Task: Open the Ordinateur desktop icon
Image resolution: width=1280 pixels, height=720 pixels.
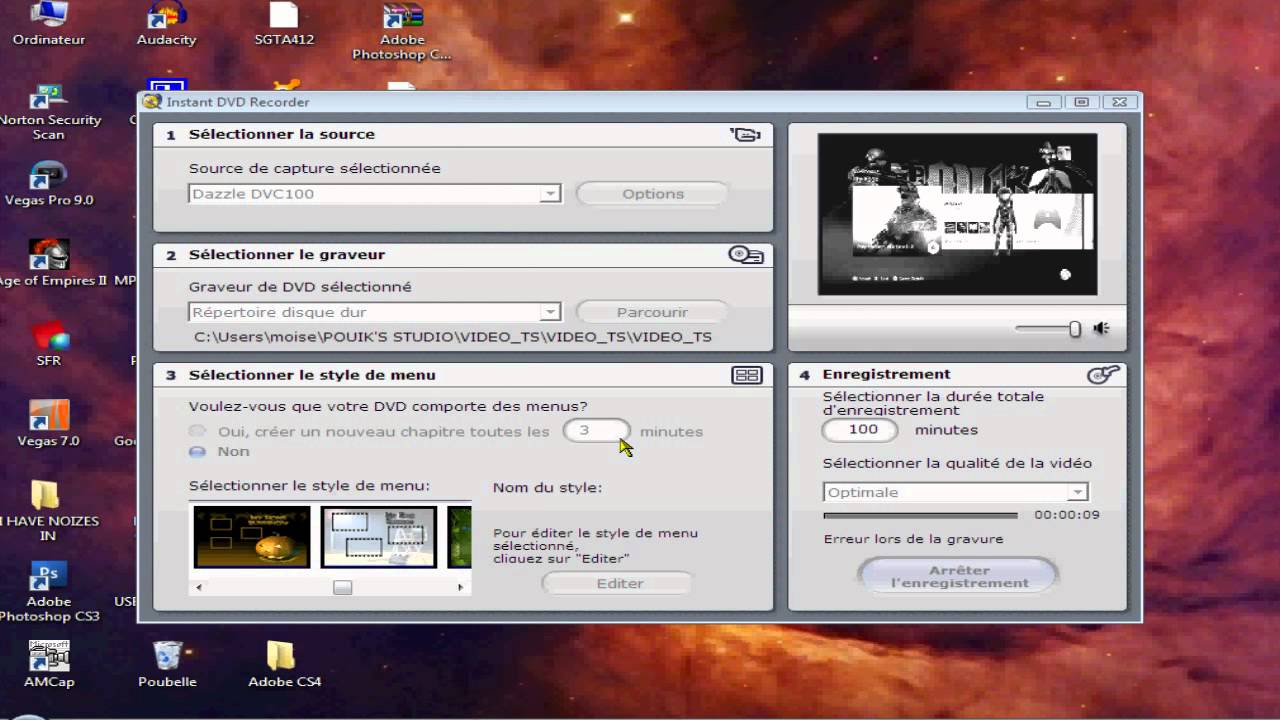Action: click(x=48, y=24)
